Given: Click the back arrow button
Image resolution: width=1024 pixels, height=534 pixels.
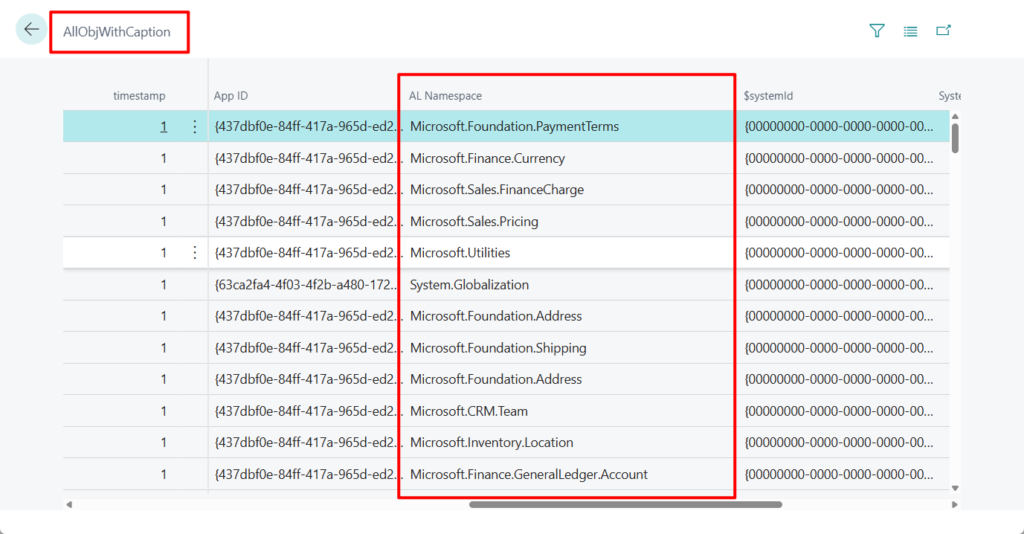Looking at the screenshot, I should (x=31, y=30).
